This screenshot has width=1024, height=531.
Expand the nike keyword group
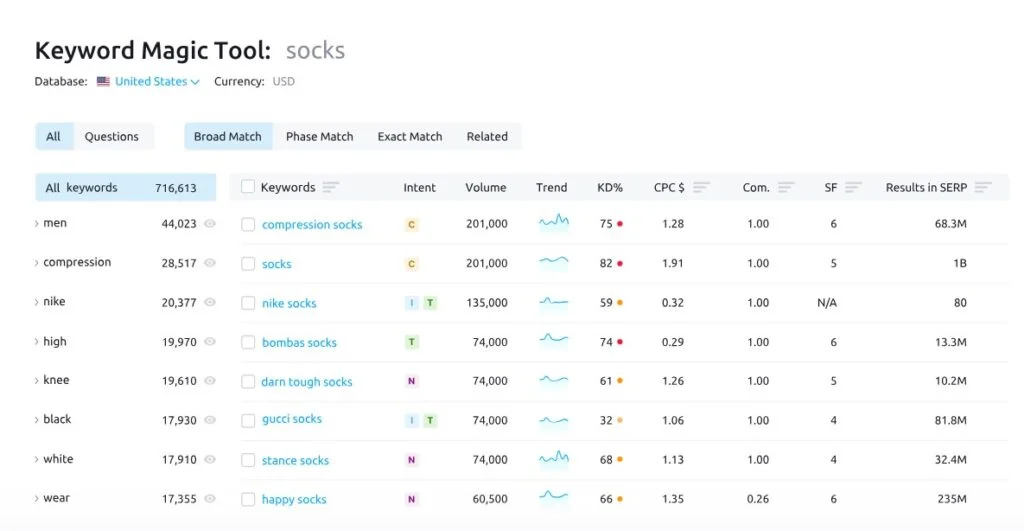pos(37,302)
